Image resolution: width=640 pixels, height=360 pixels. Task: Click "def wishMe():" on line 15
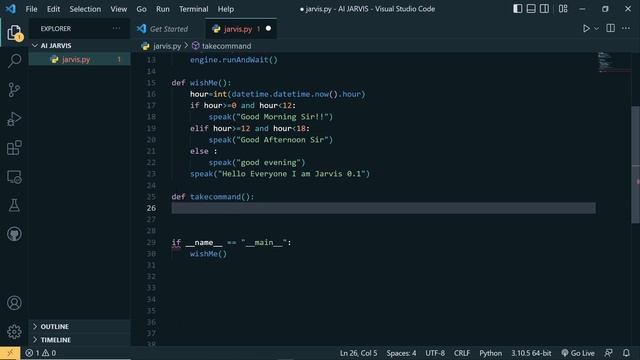pyautogui.click(x=201, y=82)
